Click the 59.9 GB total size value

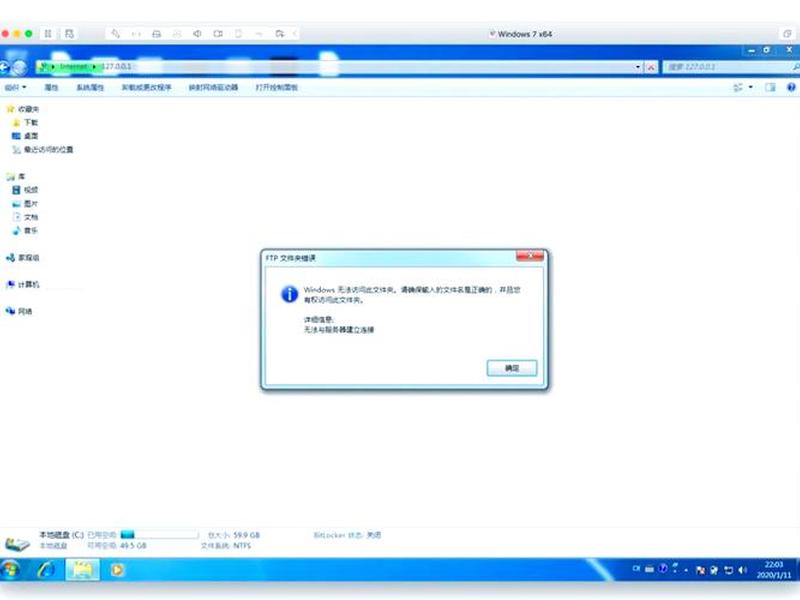click(x=246, y=535)
